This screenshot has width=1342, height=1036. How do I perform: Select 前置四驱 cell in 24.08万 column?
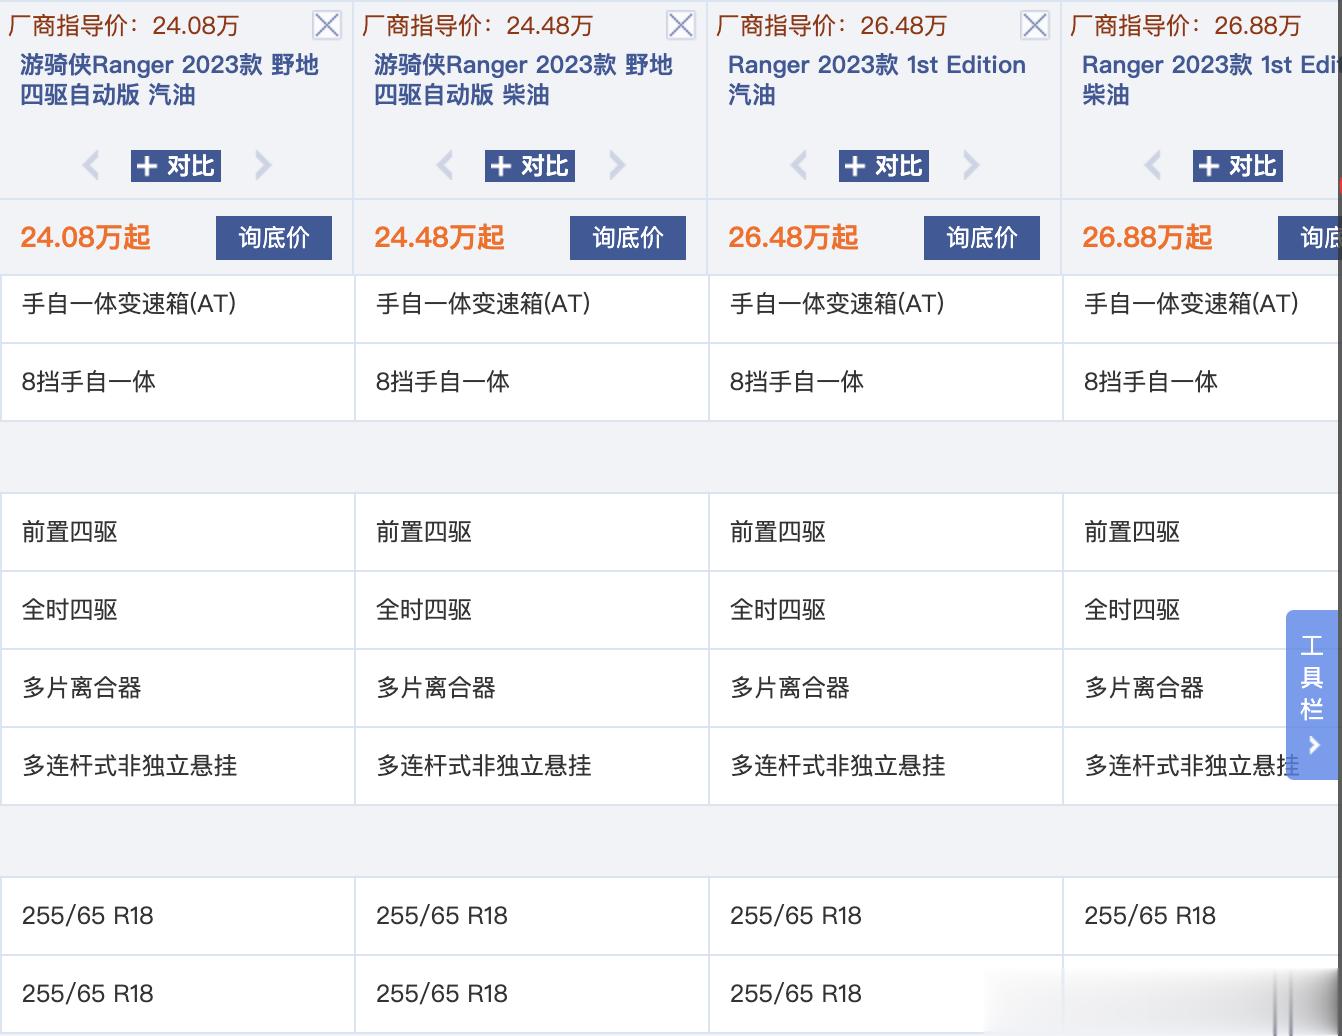[178, 532]
